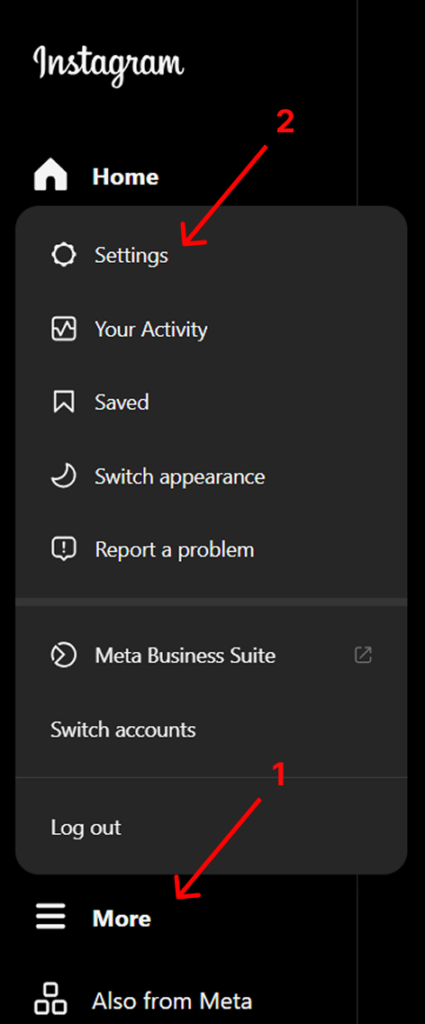
Task: Click the moon icon for appearance
Action: coord(63,476)
